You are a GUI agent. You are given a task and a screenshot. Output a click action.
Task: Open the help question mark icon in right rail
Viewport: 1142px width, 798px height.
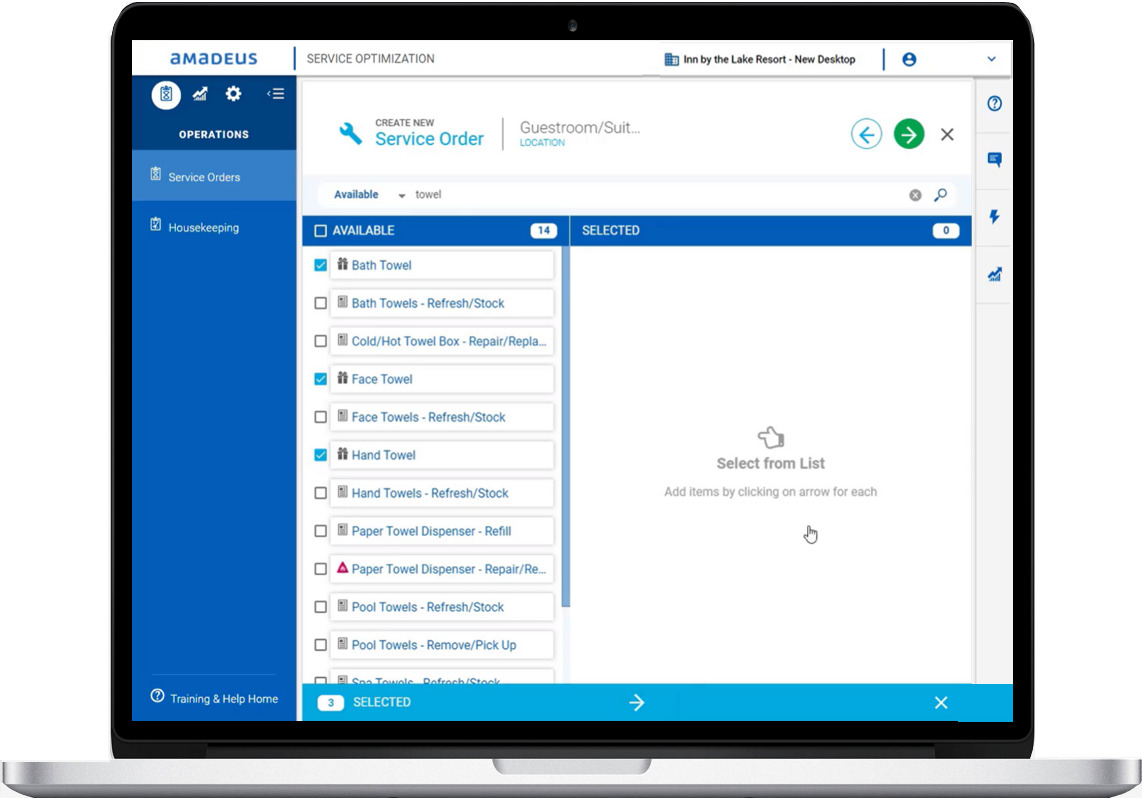tap(994, 103)
